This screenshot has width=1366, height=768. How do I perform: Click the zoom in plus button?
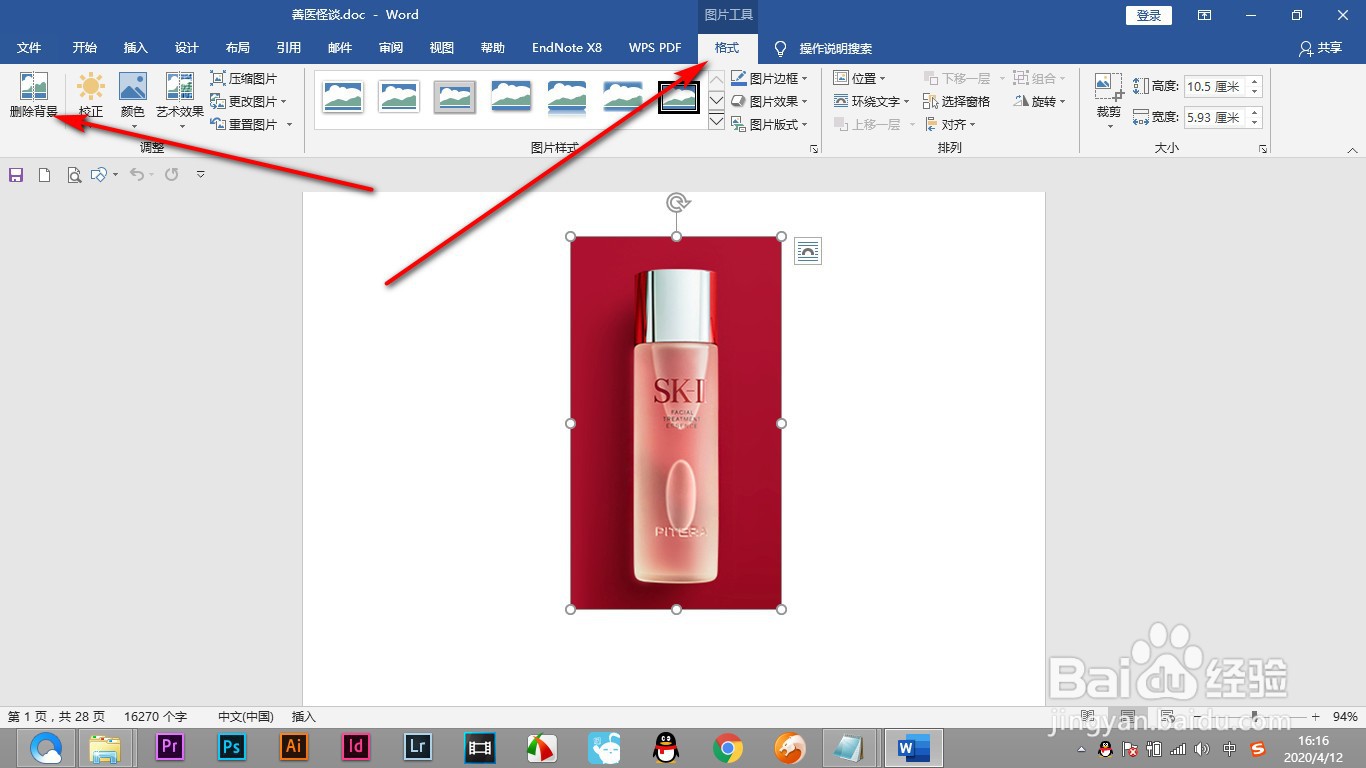pyautogui.click(x=1315, y=717)
